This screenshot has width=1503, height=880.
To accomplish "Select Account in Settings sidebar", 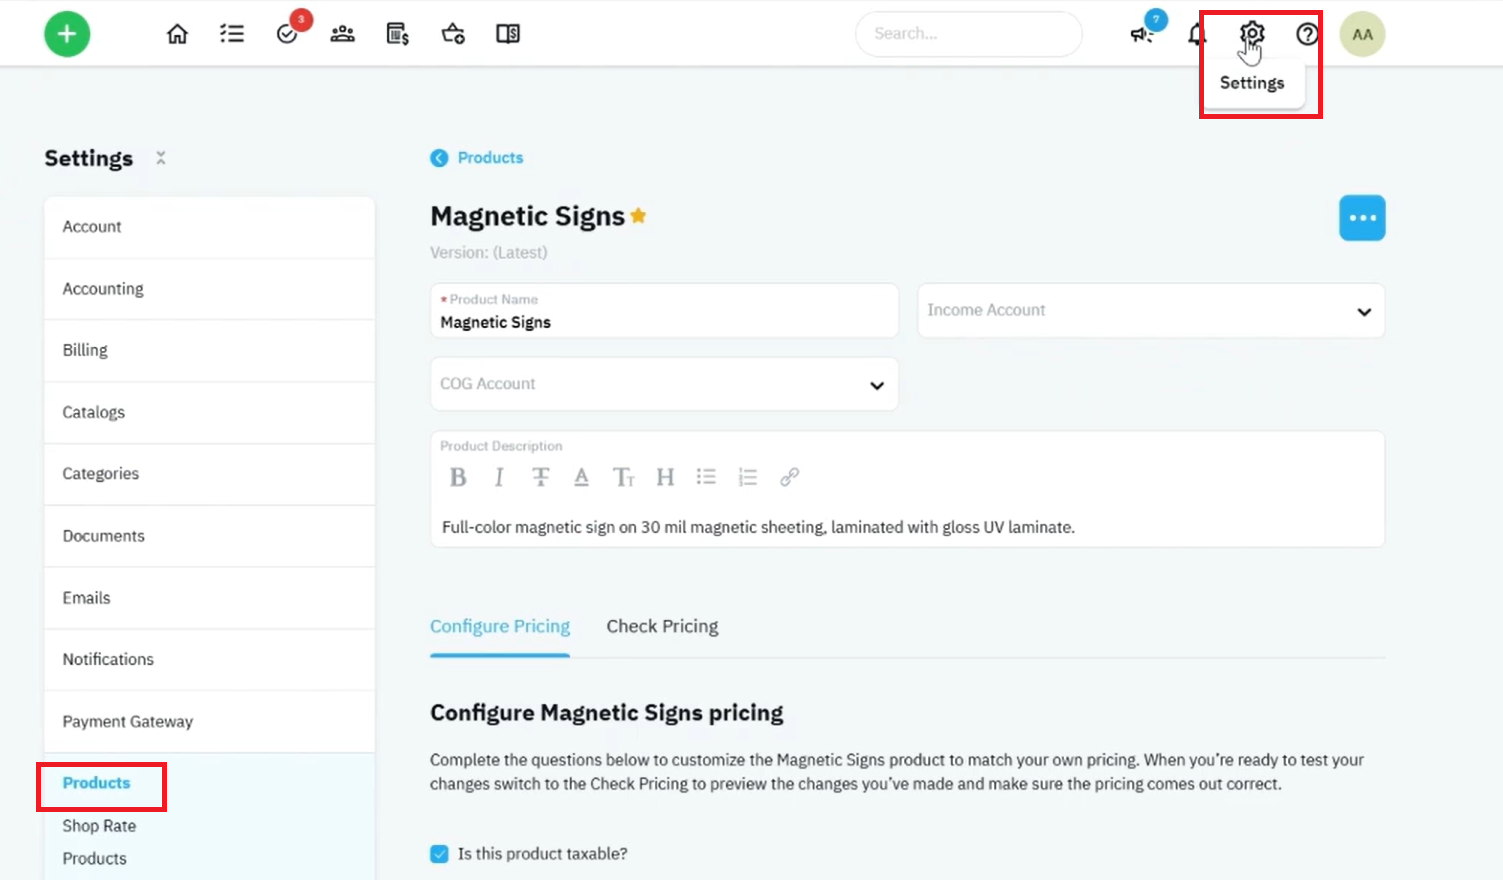I will [x=209, y=227].
